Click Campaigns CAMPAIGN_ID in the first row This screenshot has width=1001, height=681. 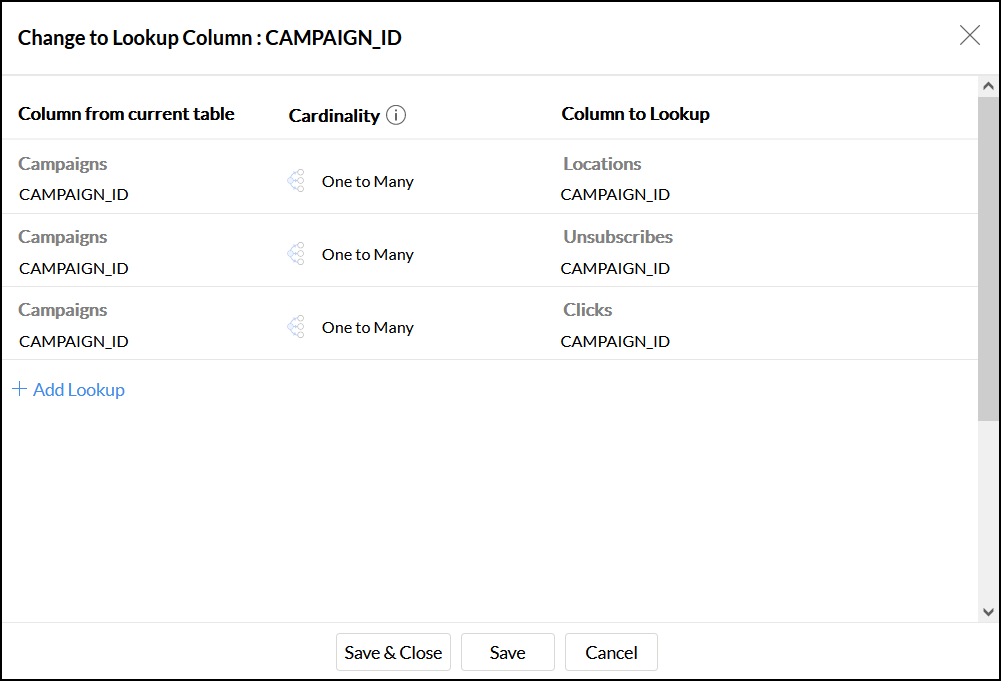click(74, 195)
